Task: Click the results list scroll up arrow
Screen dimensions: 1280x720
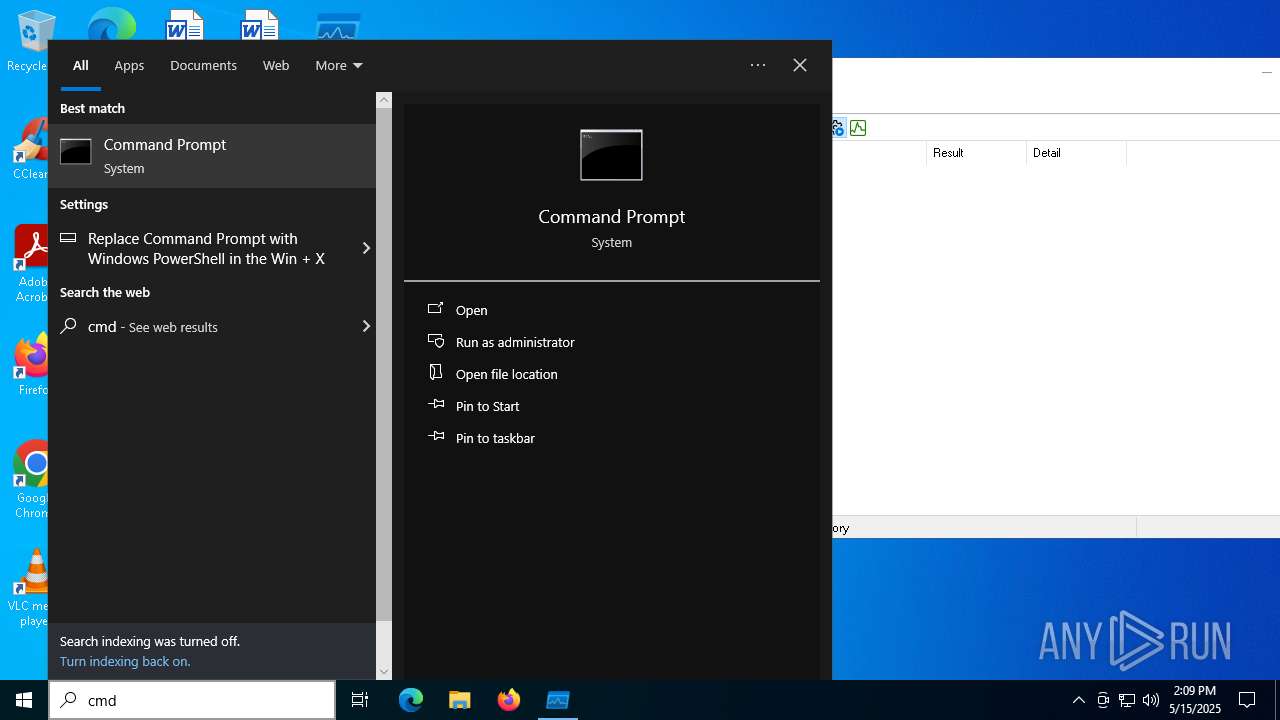Action: tap(384, 100)
